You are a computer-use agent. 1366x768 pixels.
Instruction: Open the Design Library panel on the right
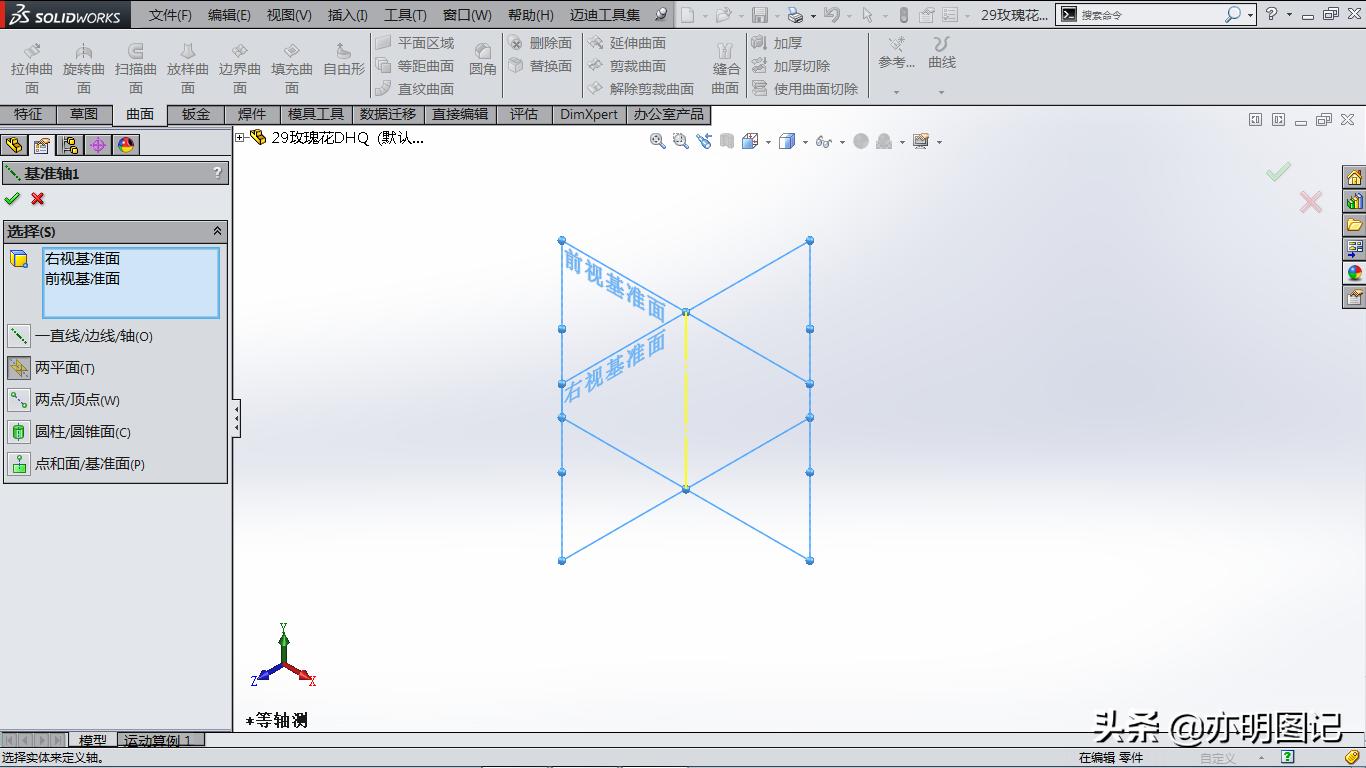click(x=1355, y=225)
